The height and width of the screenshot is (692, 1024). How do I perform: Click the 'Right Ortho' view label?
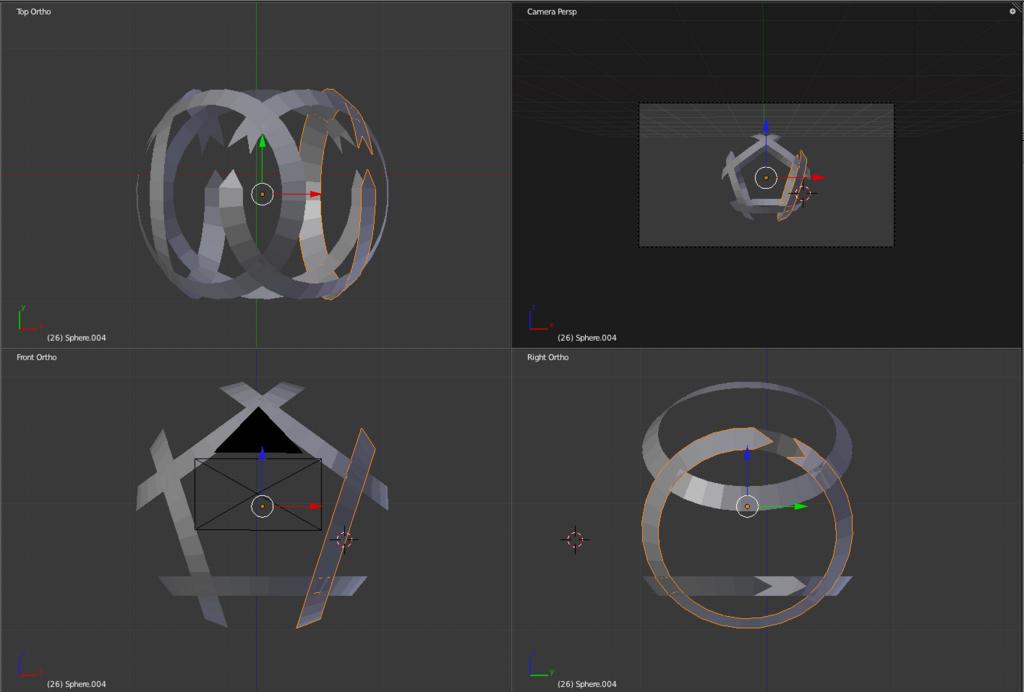coord(548,357)
